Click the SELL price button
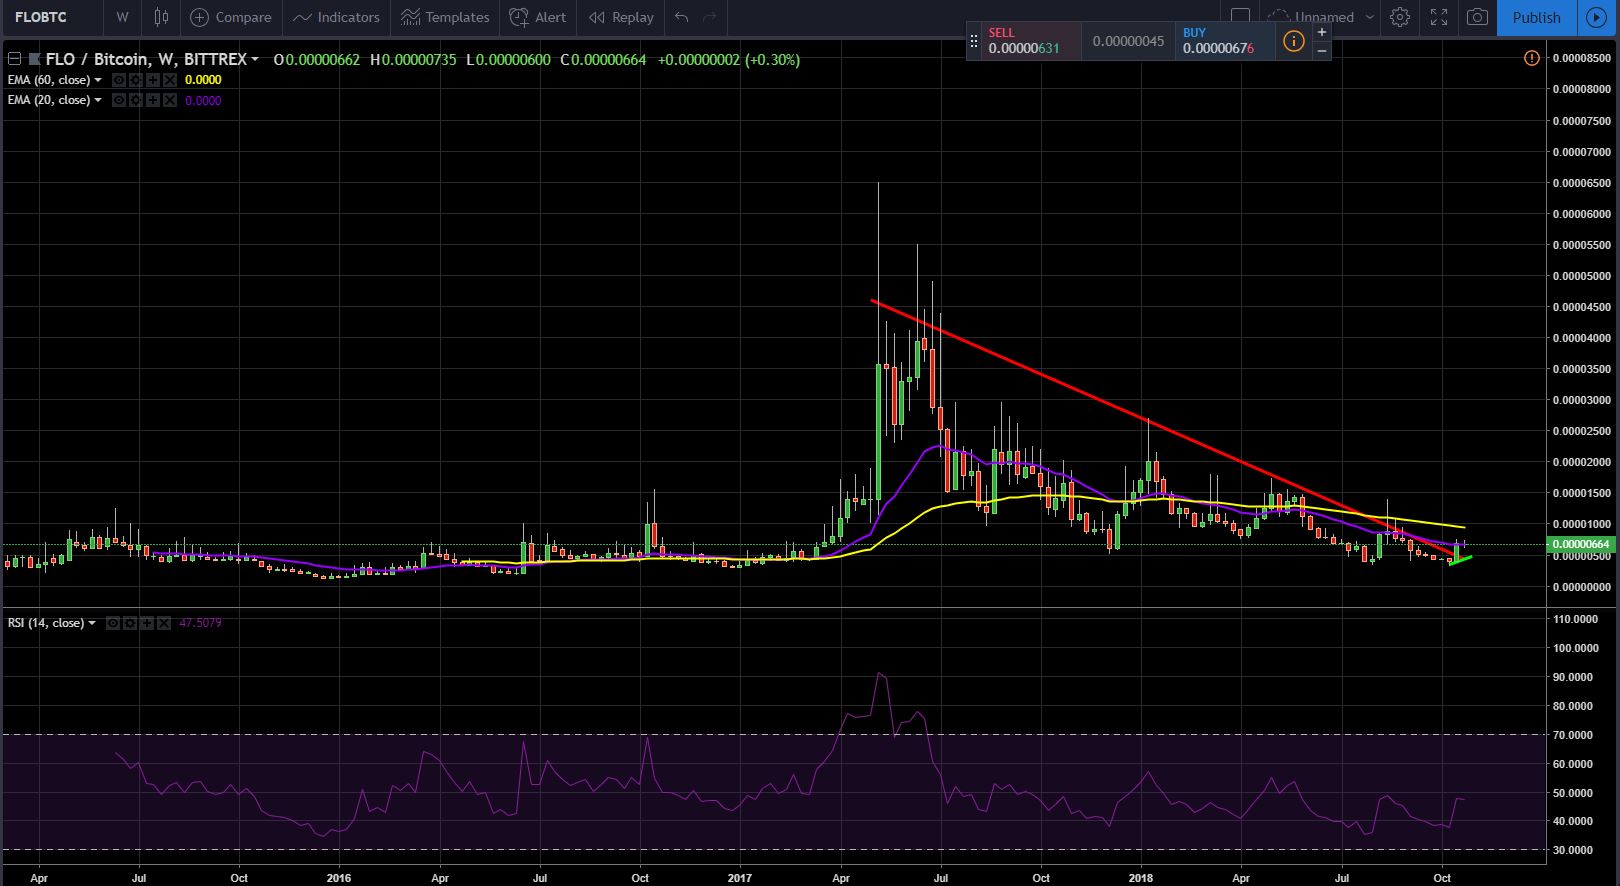This screenshot has height=886, width=1620. point(1030,41)
